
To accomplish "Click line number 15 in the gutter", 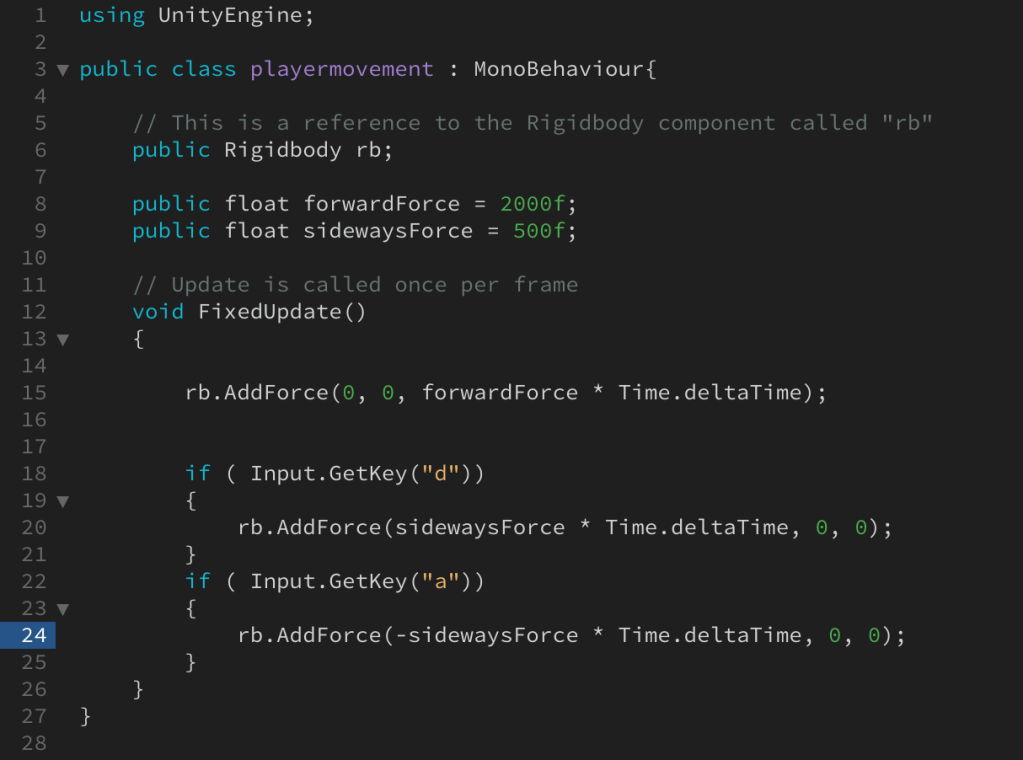I will (33, 393).
